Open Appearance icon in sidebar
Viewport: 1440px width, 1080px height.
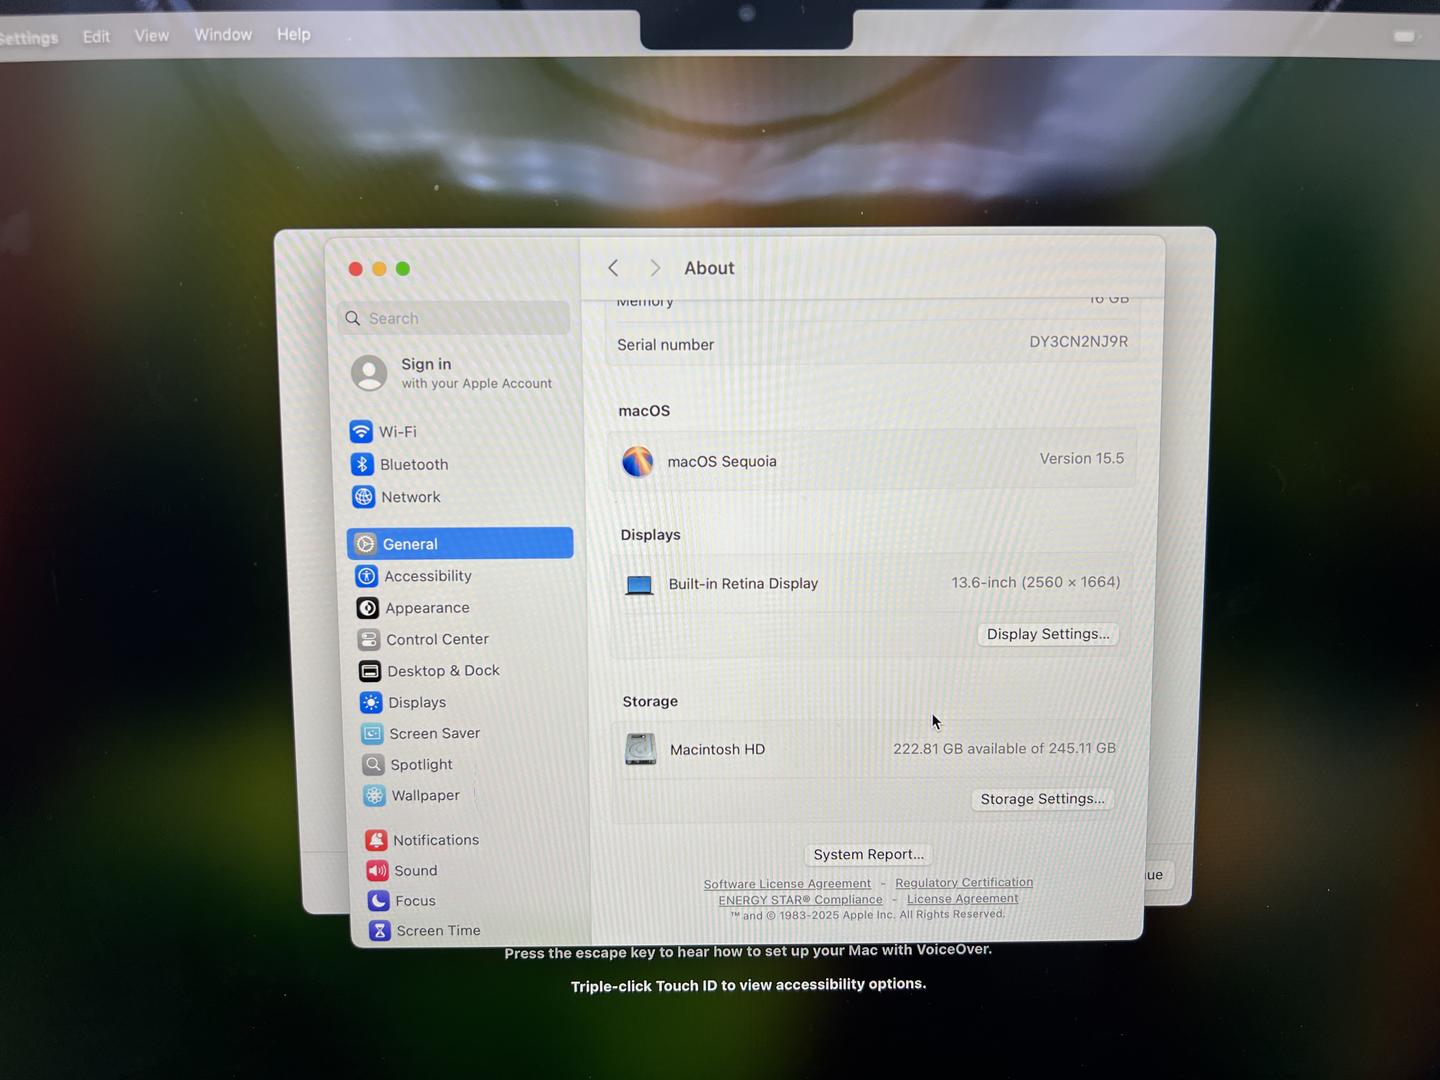point(368,608)
